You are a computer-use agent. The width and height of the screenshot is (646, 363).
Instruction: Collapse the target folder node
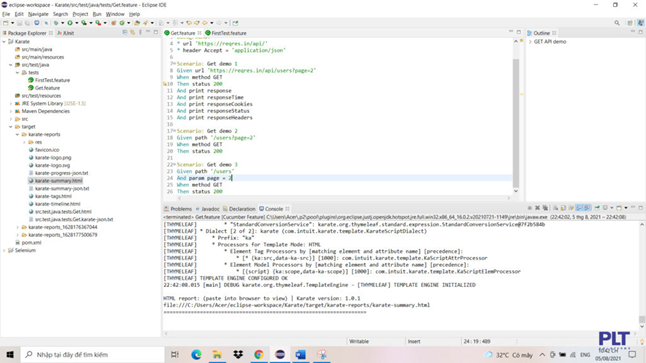(11, 126)
